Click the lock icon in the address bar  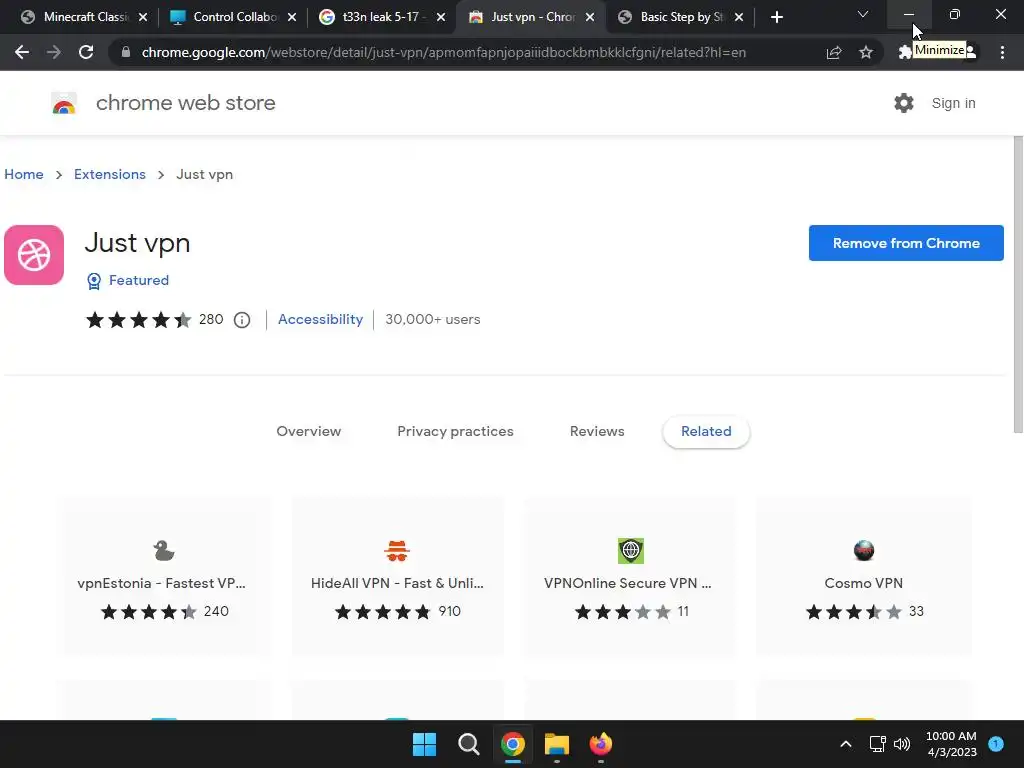coord(126,52)
